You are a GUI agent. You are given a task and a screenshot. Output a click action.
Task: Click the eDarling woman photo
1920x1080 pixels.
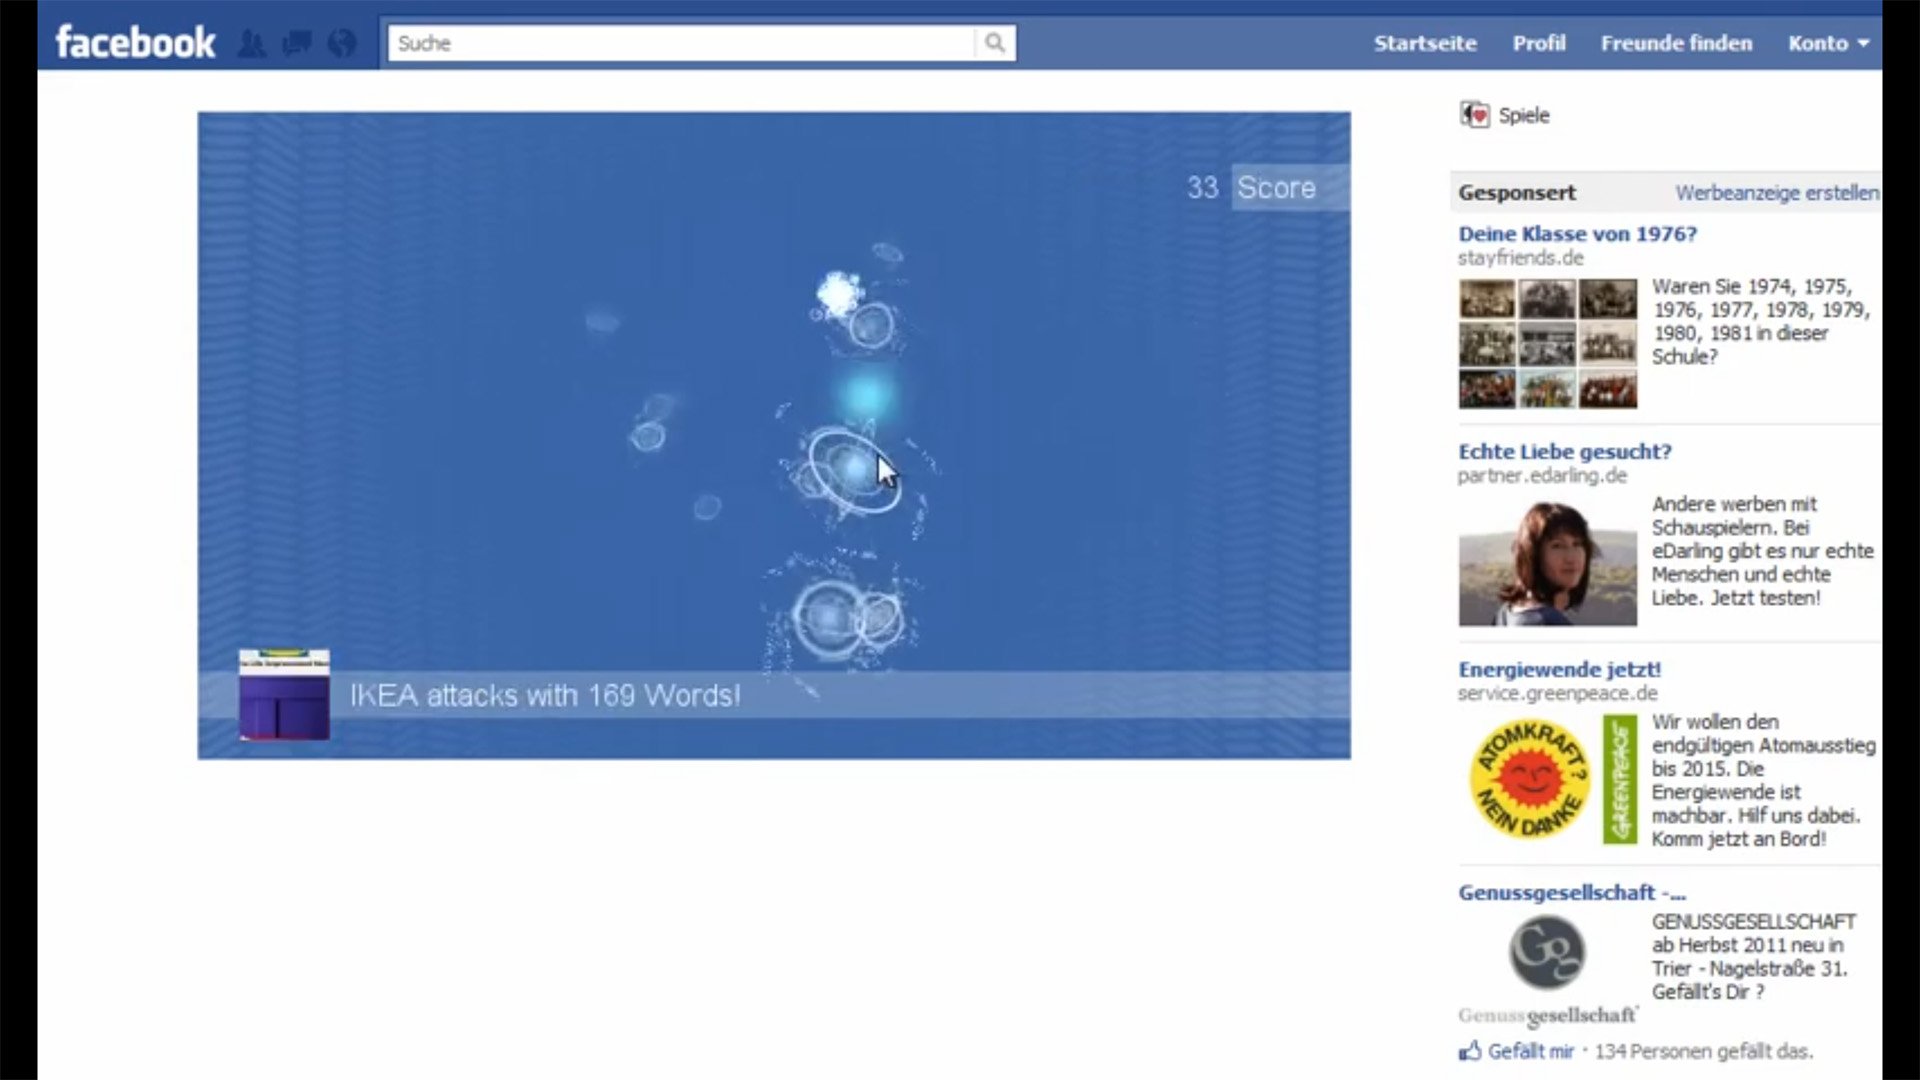pyautogui.click(x=1547, y=562)
